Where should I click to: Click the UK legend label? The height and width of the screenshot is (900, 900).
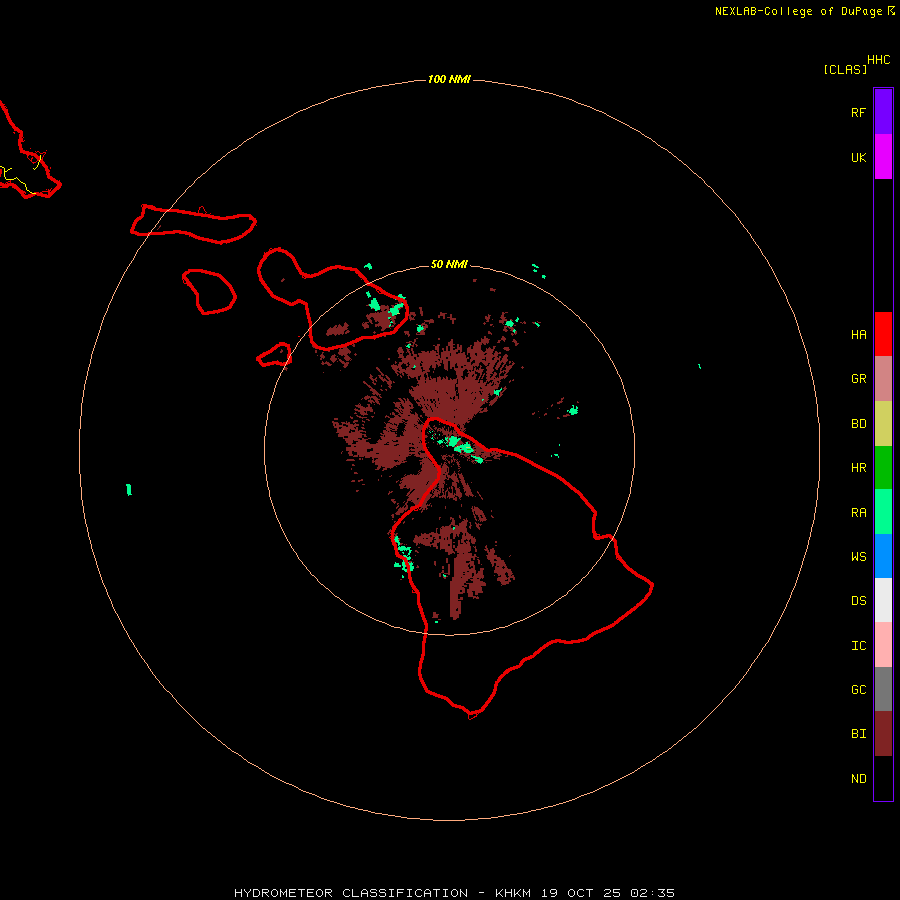click(x=858, y=157)
